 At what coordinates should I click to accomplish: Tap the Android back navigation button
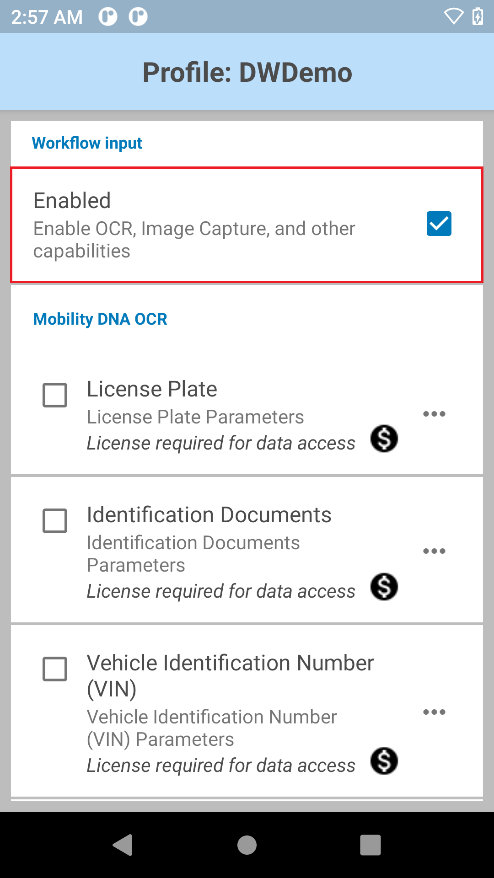click(123, 845)
